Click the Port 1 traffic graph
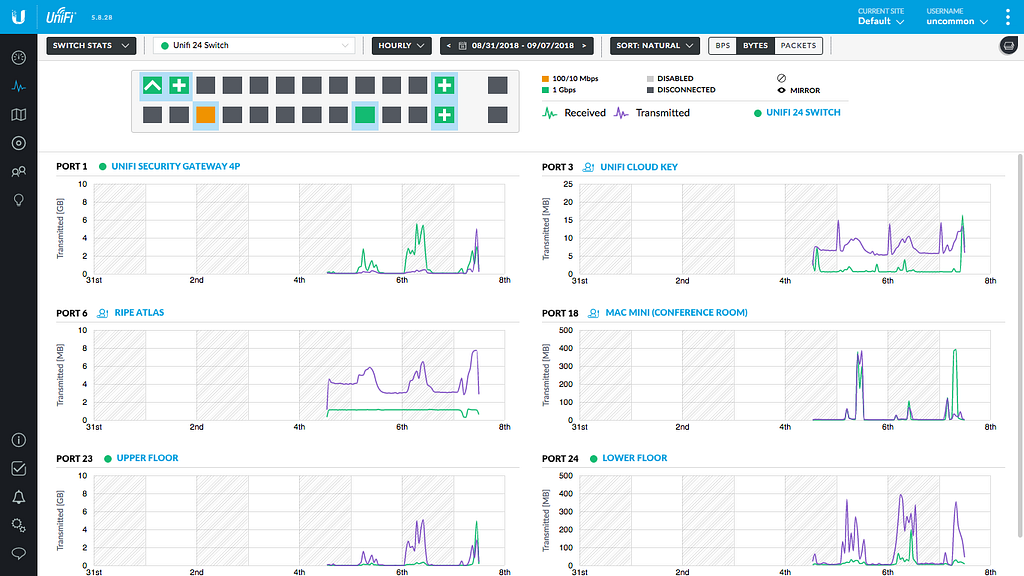 [299, 229]
